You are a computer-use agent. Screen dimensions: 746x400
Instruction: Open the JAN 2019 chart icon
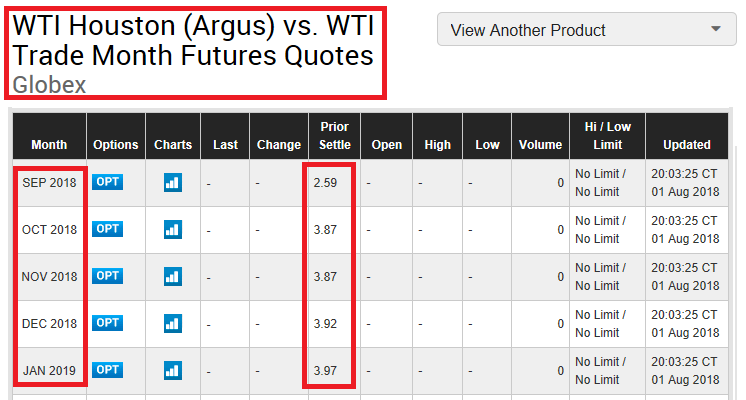pos(173,371)
